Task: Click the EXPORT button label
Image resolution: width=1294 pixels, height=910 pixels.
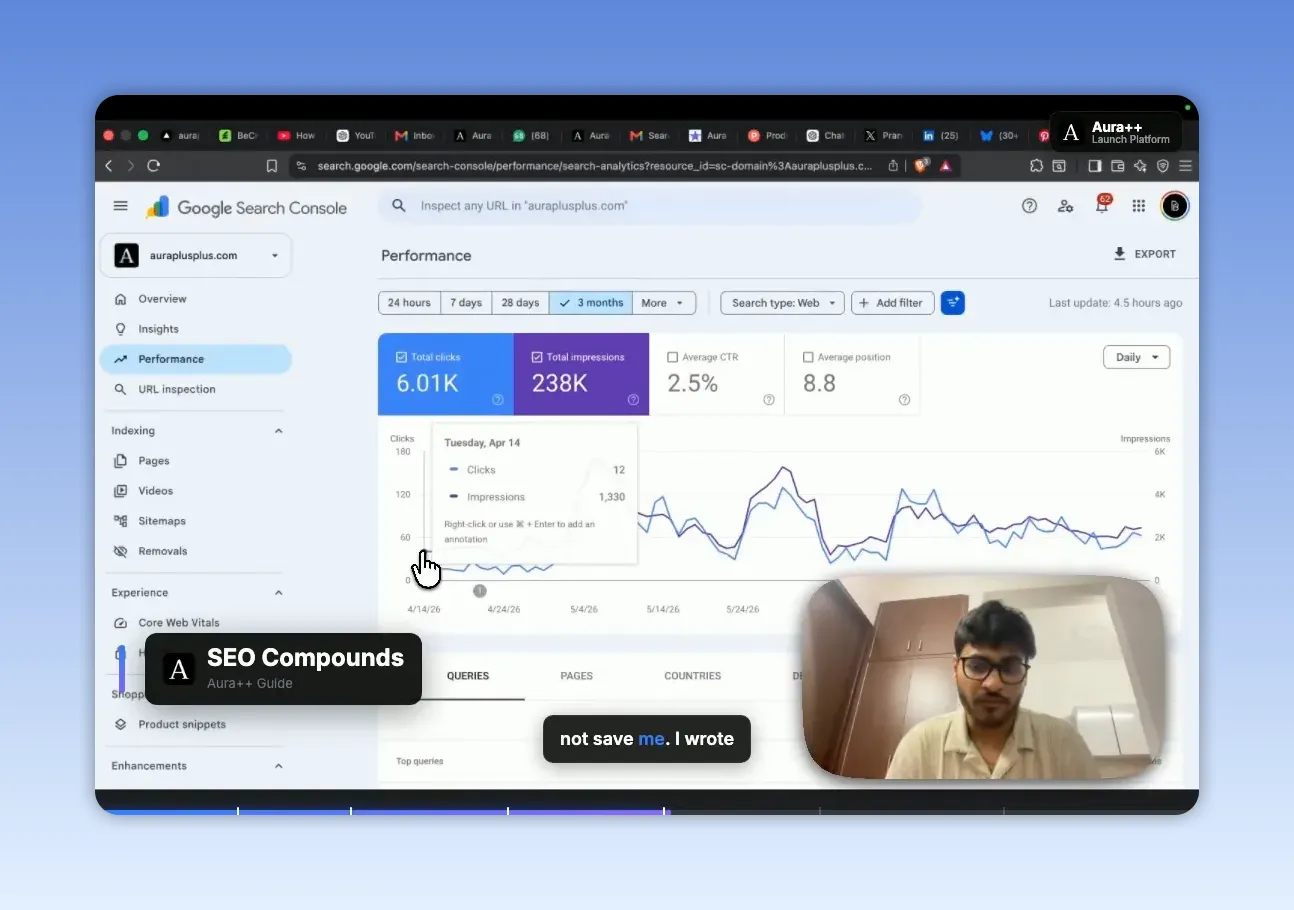Action: coord(1155,254)
